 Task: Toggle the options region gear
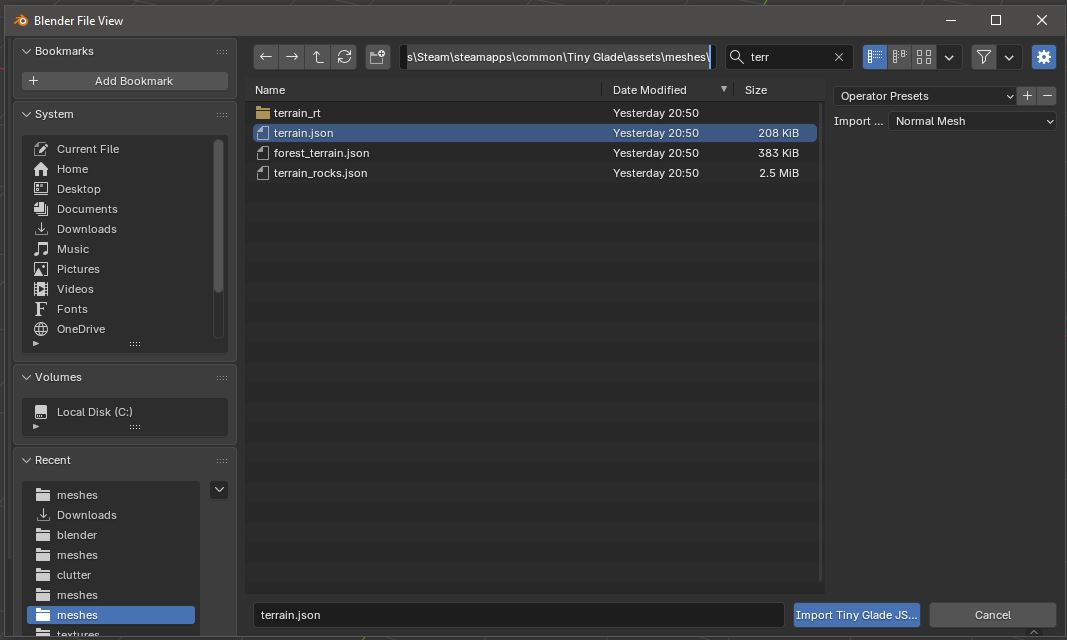(x=1044, y=57)
